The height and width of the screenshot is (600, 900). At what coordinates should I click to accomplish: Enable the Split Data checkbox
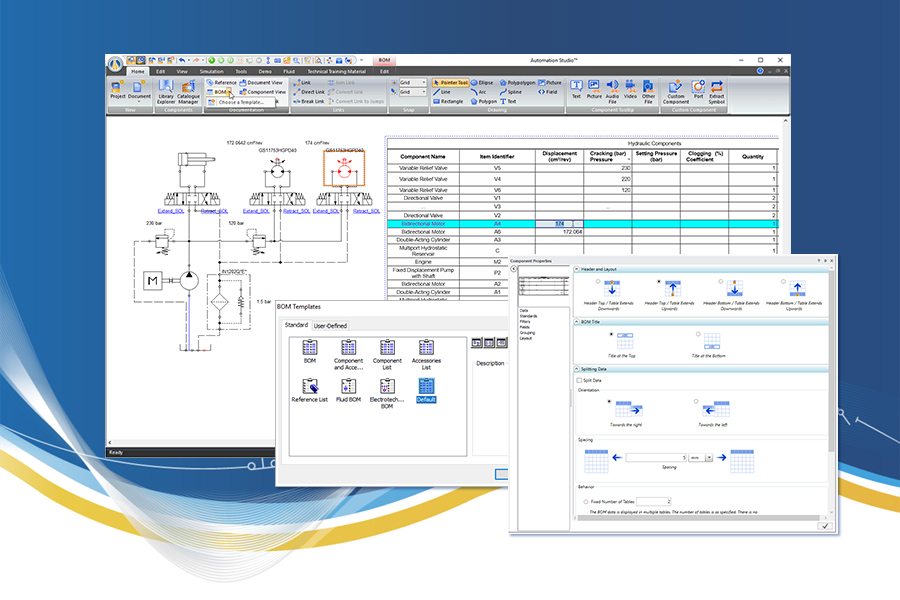tap(579, 380)
